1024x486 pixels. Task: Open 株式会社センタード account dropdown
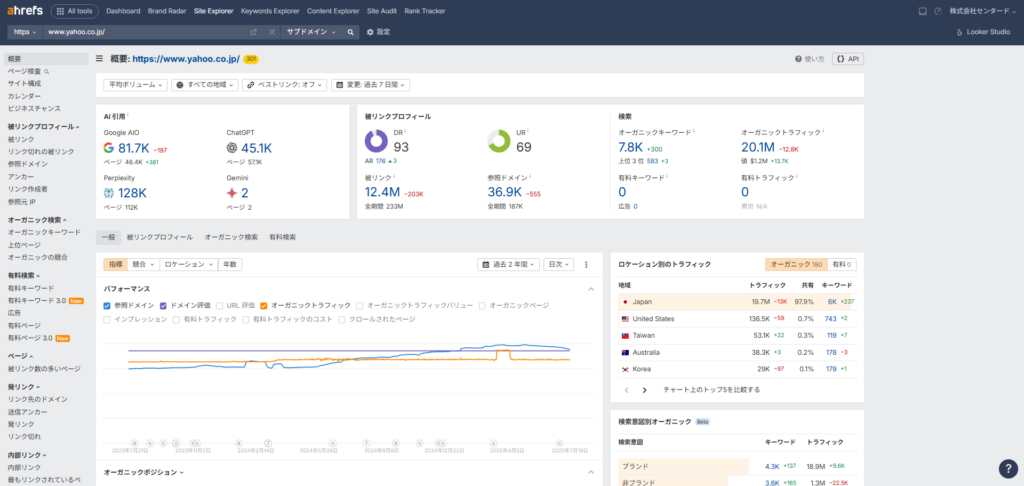[x=983, y=11]
